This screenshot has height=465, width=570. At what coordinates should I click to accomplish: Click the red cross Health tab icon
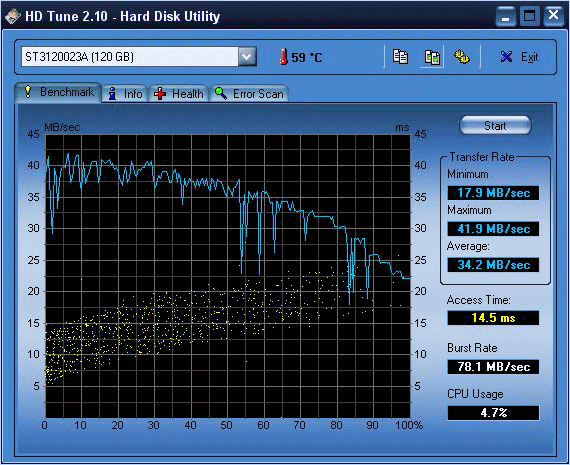tap(160, 94)
